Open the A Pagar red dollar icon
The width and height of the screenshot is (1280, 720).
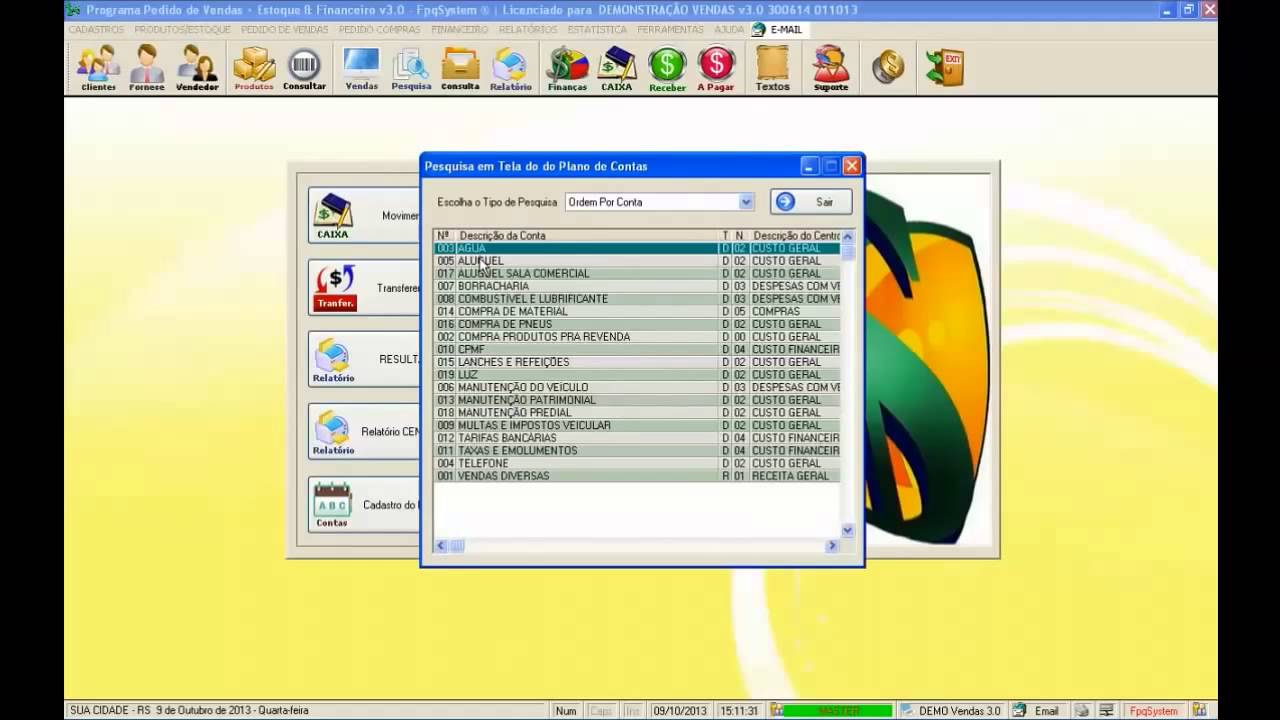pyautogui.click(x=716, y=68)
